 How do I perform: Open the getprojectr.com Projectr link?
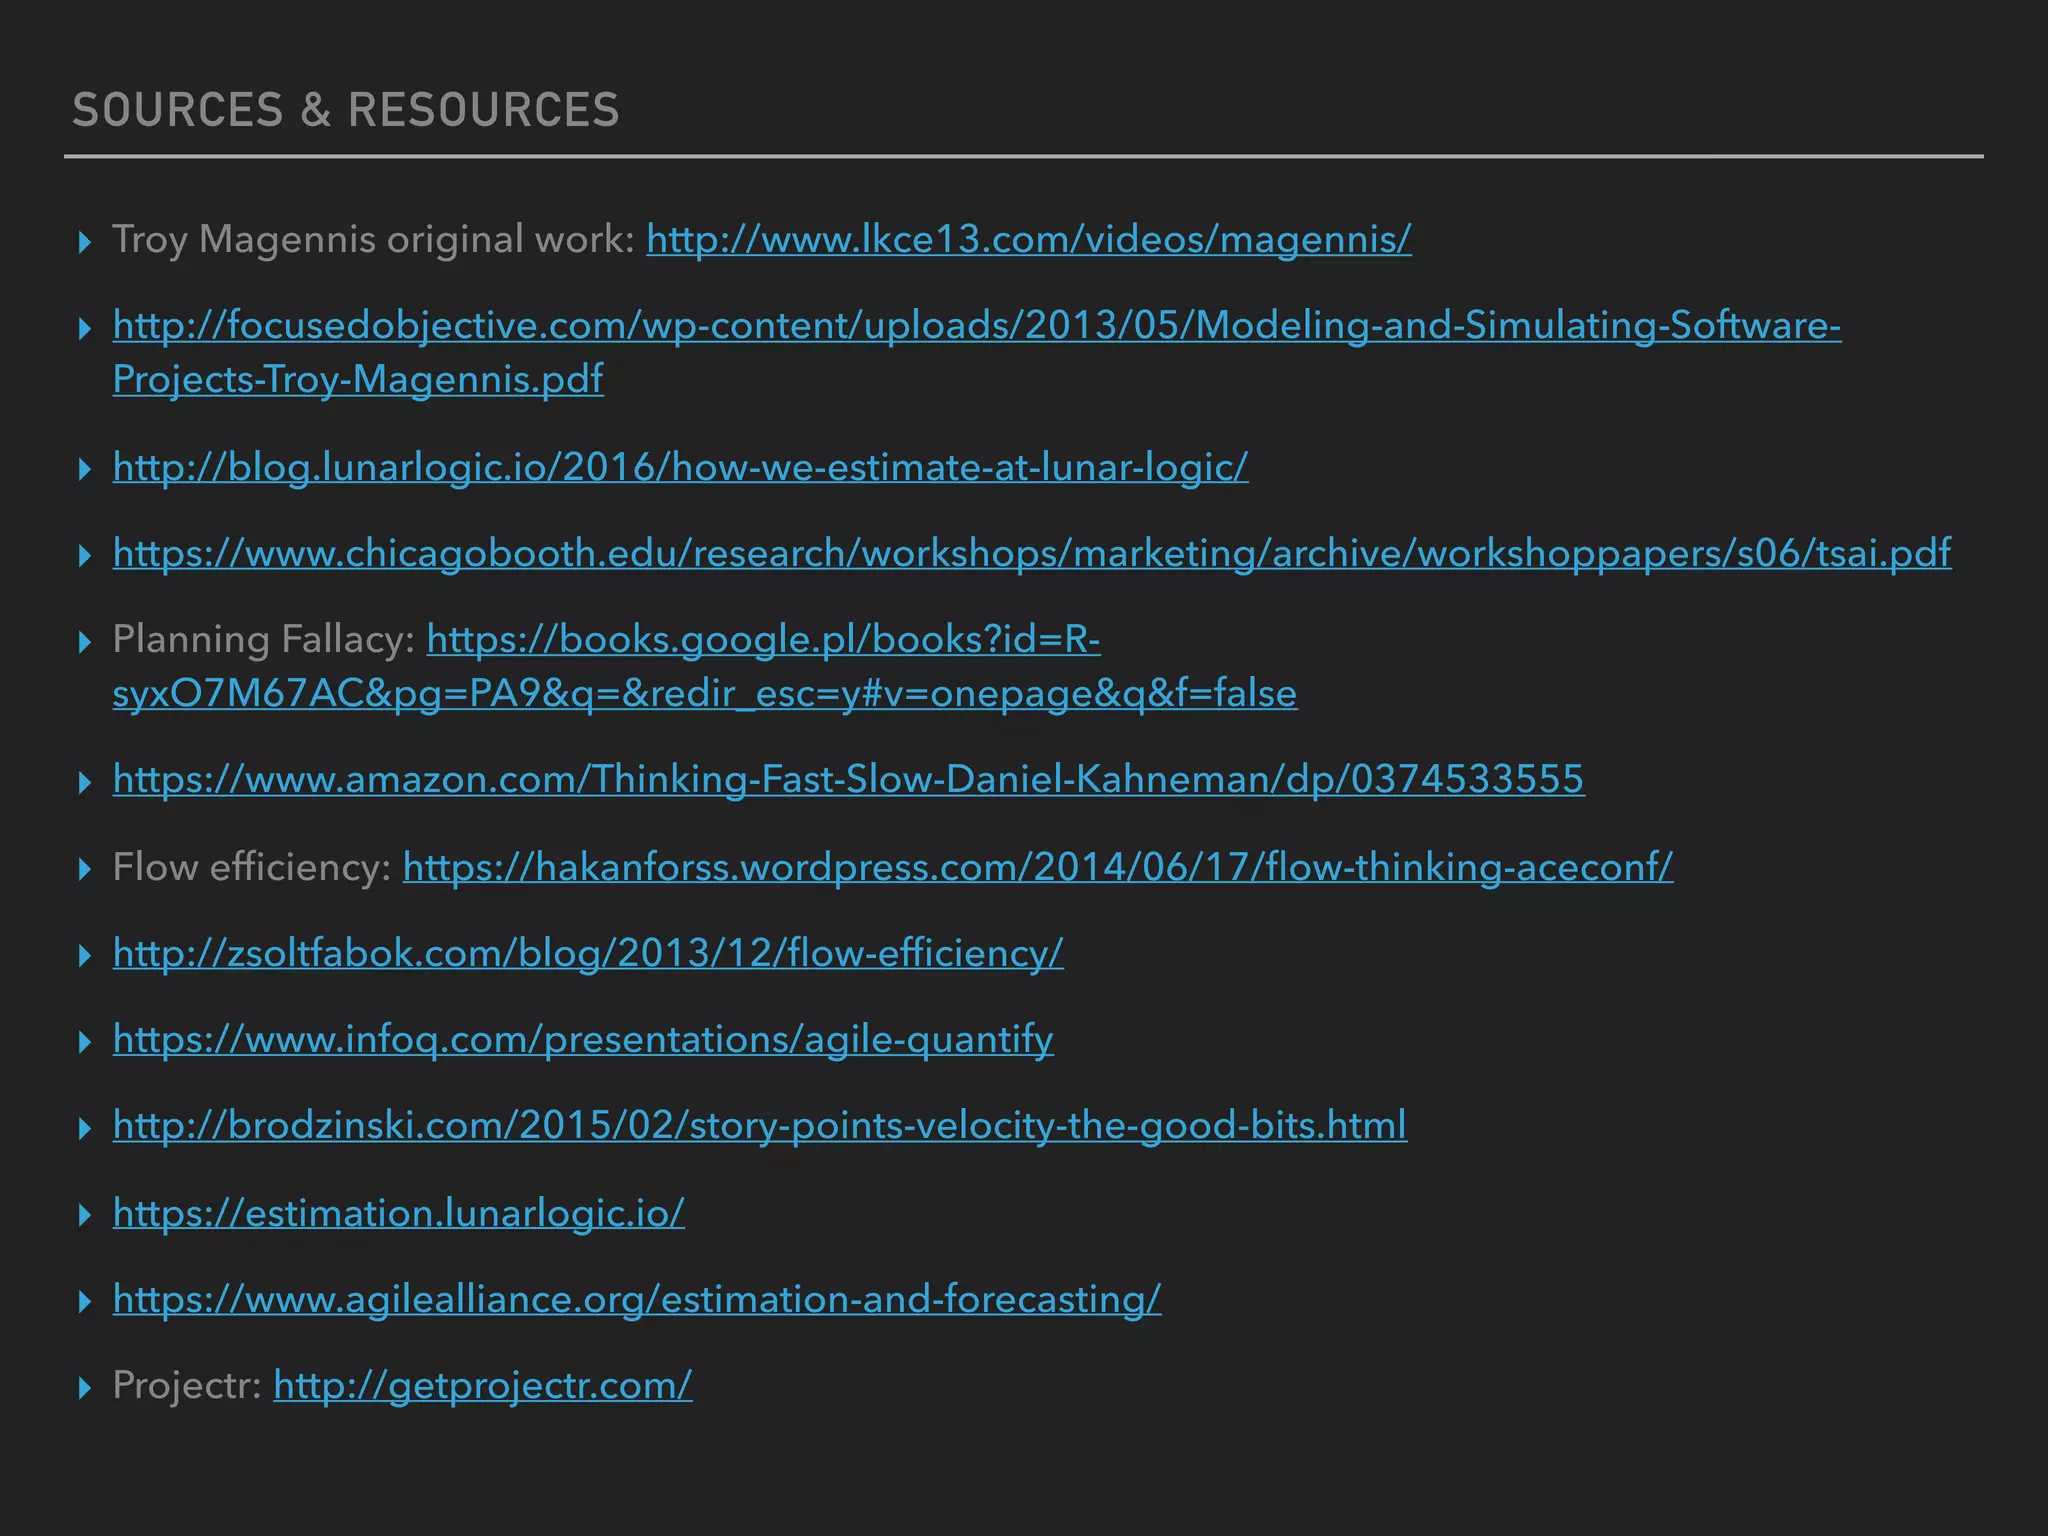pyautogui.click(x=482, y=1386)
